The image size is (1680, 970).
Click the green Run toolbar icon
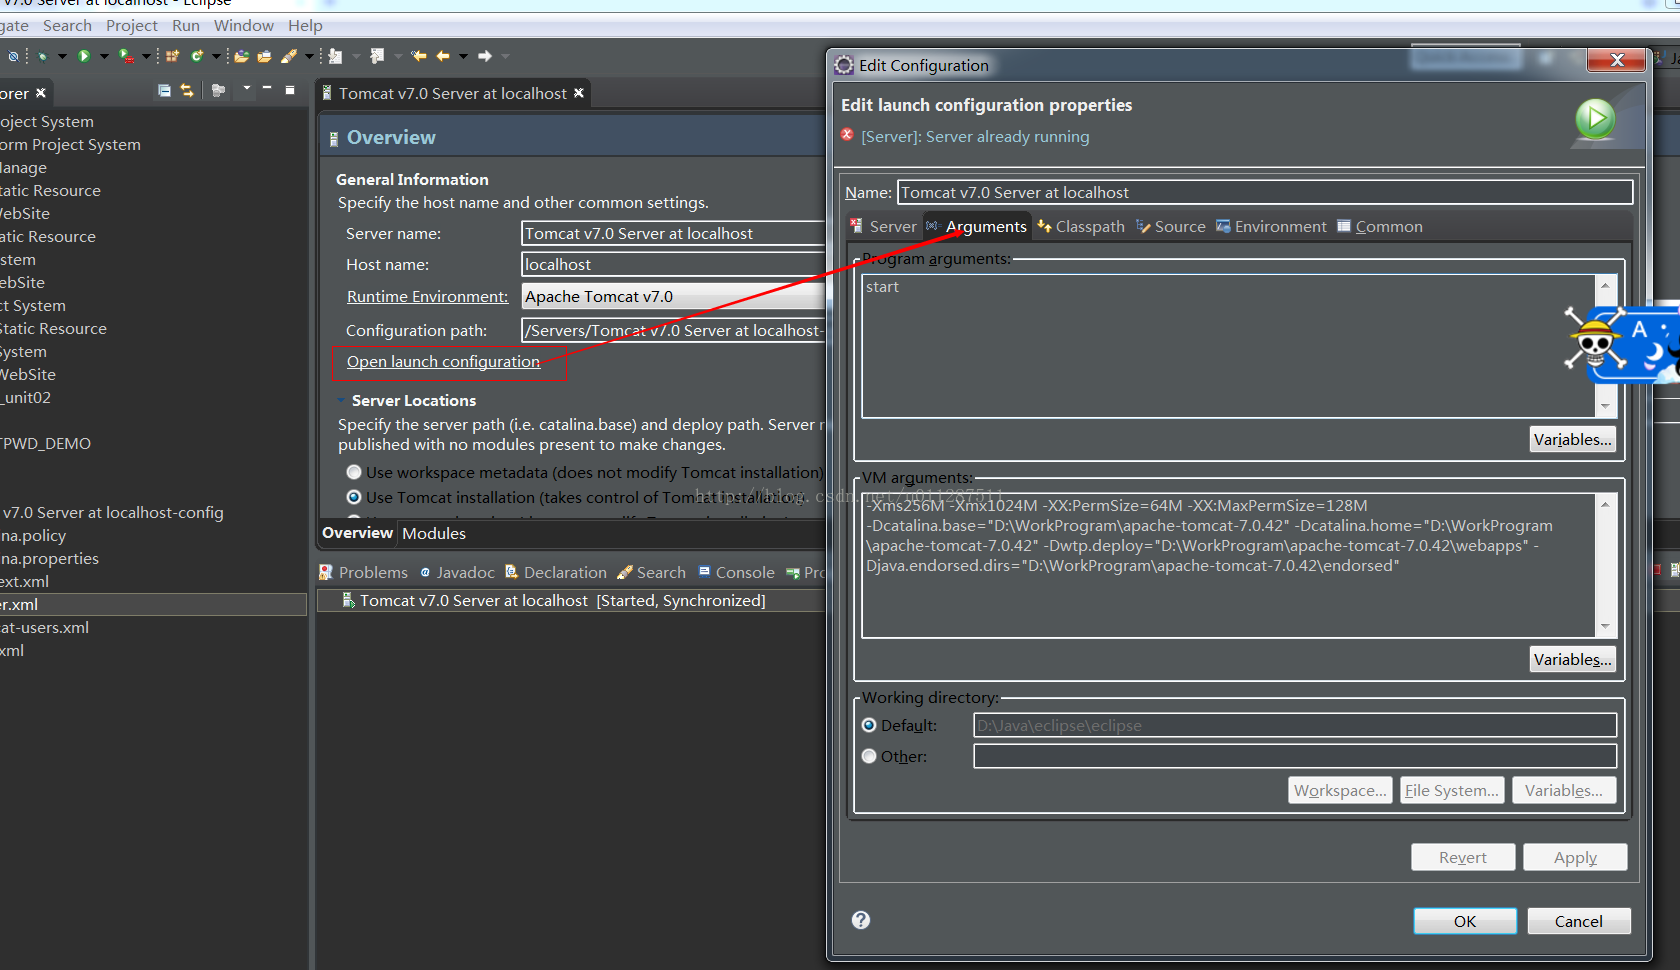tap(84, 56)
